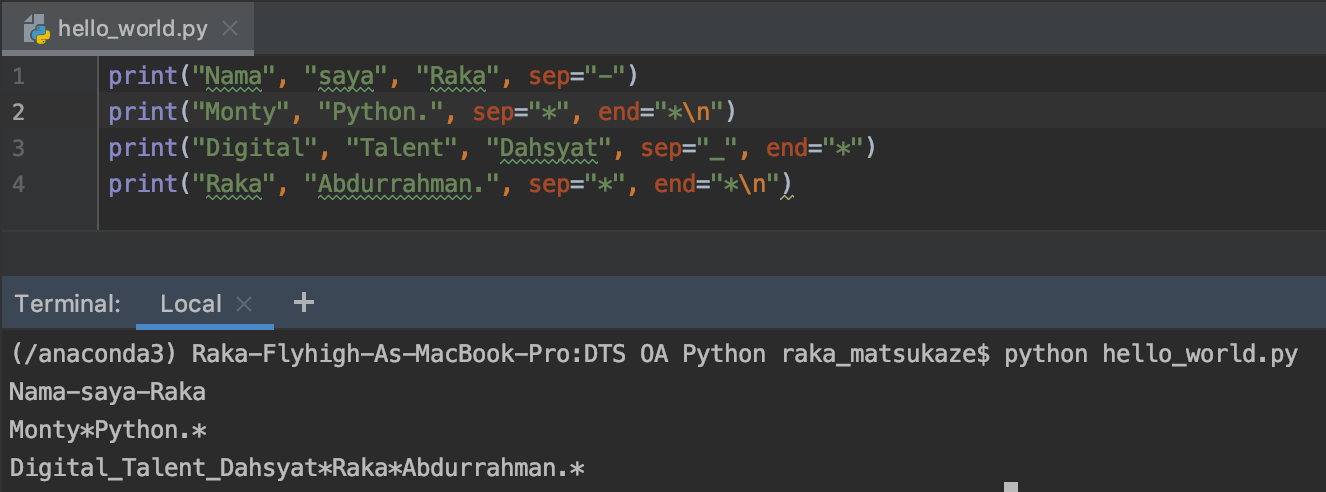Click terminal output line starting Digital_Talent_Dahsyat
This screenshot has height=492, width=1326.
pos(296,467)
